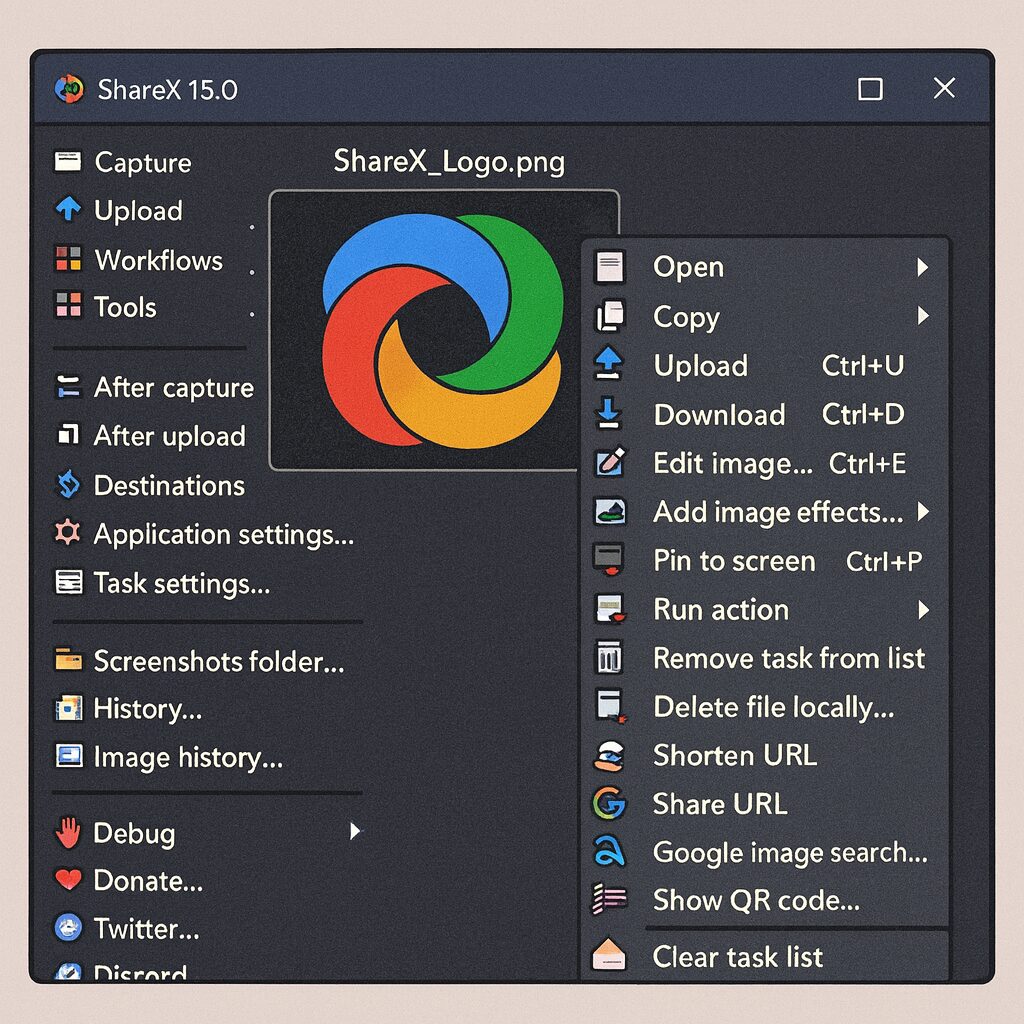Open Task settings...
The image size is (1024, 1024).
163,583
